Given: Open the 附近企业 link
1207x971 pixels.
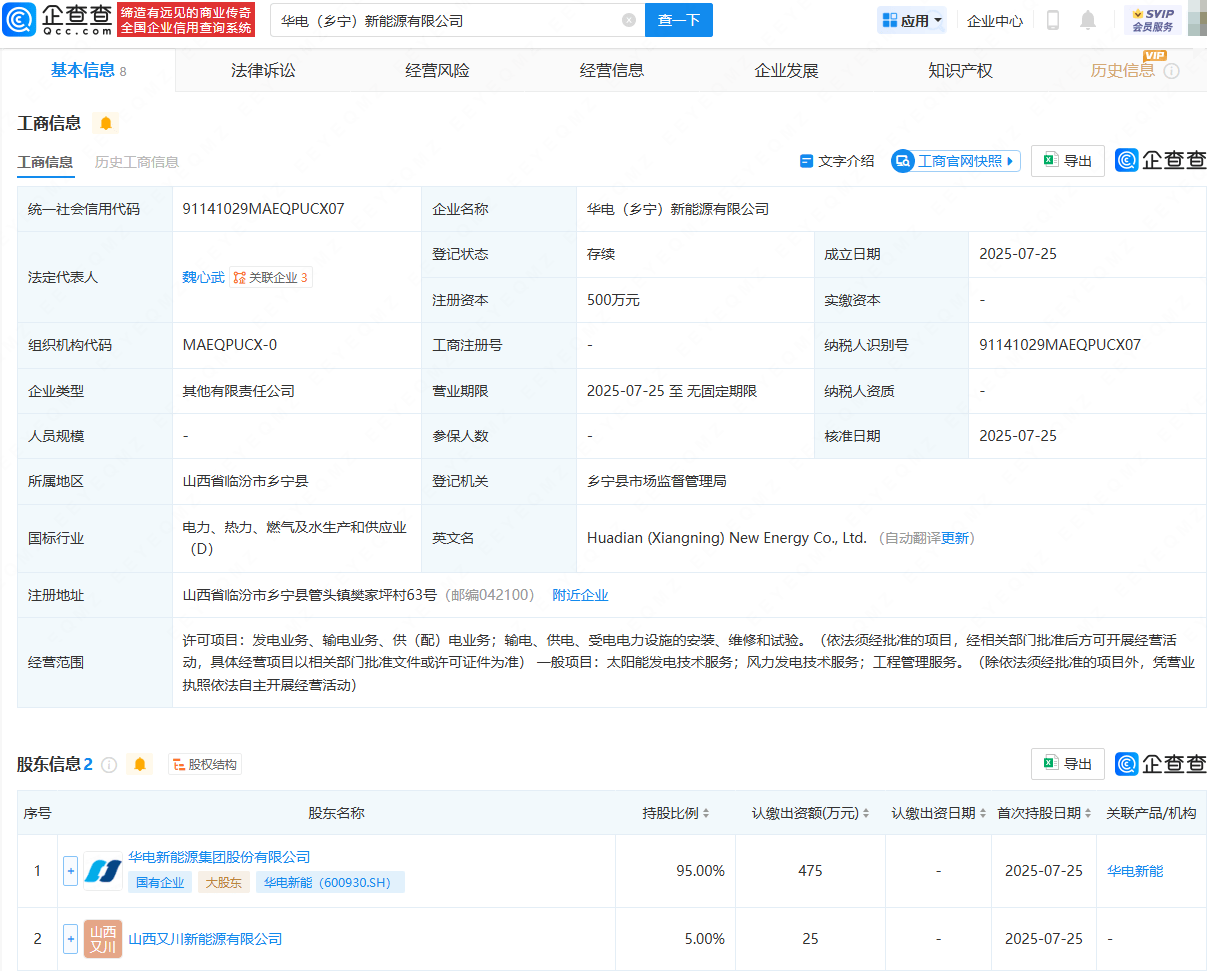Looking at the screenshot, I should pyautogui.click(x=580, y=594).
